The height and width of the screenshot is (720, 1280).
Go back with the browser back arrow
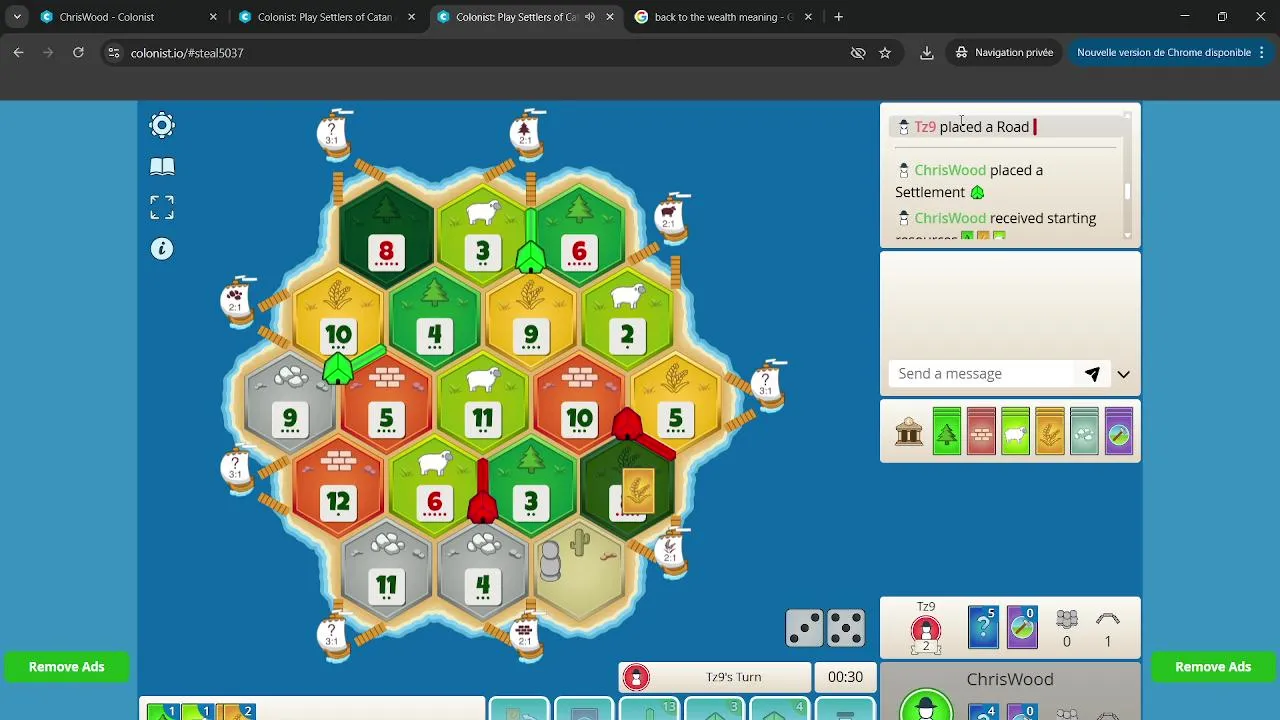pos(18,52)
